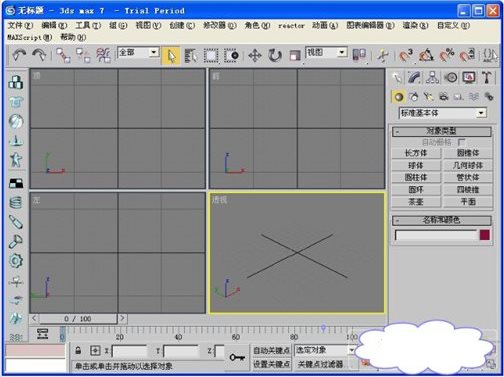Viewport: 504px width, 377px height.
Task: Select the Geometry sphere category
Action: click(398, 97)
